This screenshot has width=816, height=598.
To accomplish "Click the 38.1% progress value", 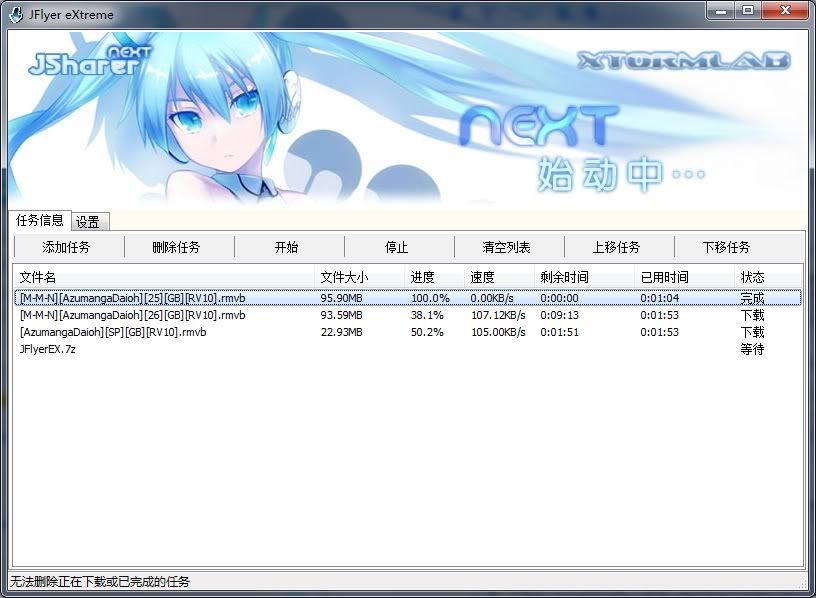I will (x=427, y=315).
